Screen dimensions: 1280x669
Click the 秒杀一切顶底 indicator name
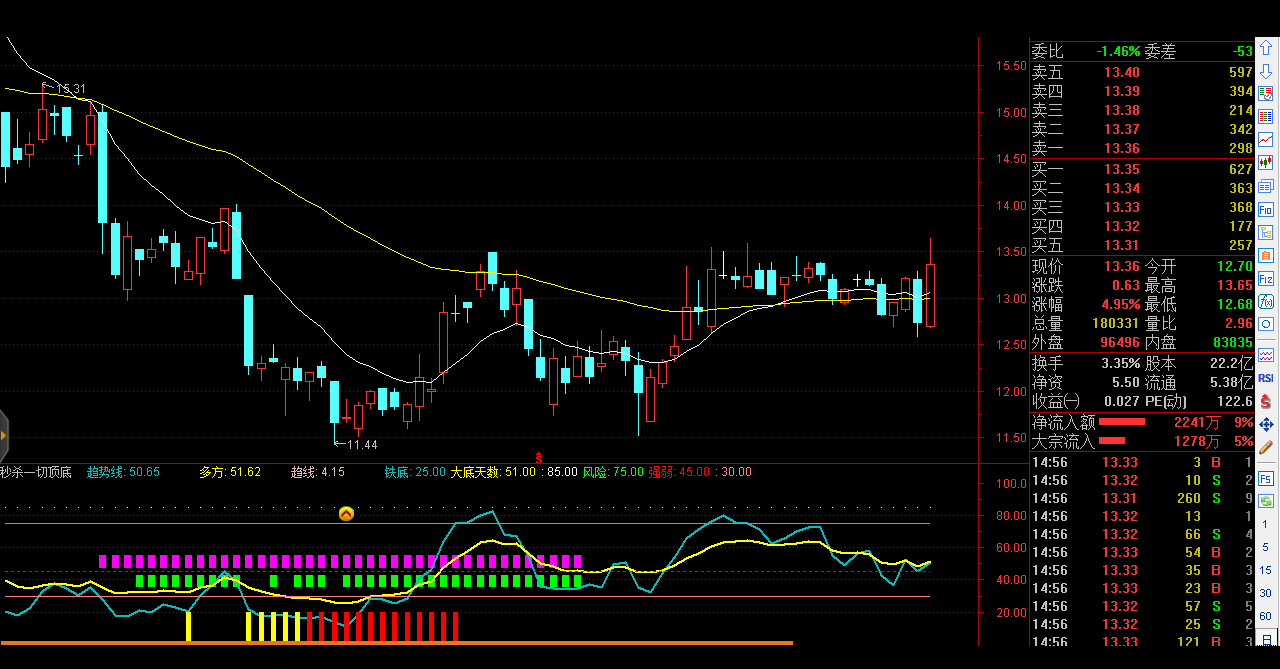click(36, 472)
